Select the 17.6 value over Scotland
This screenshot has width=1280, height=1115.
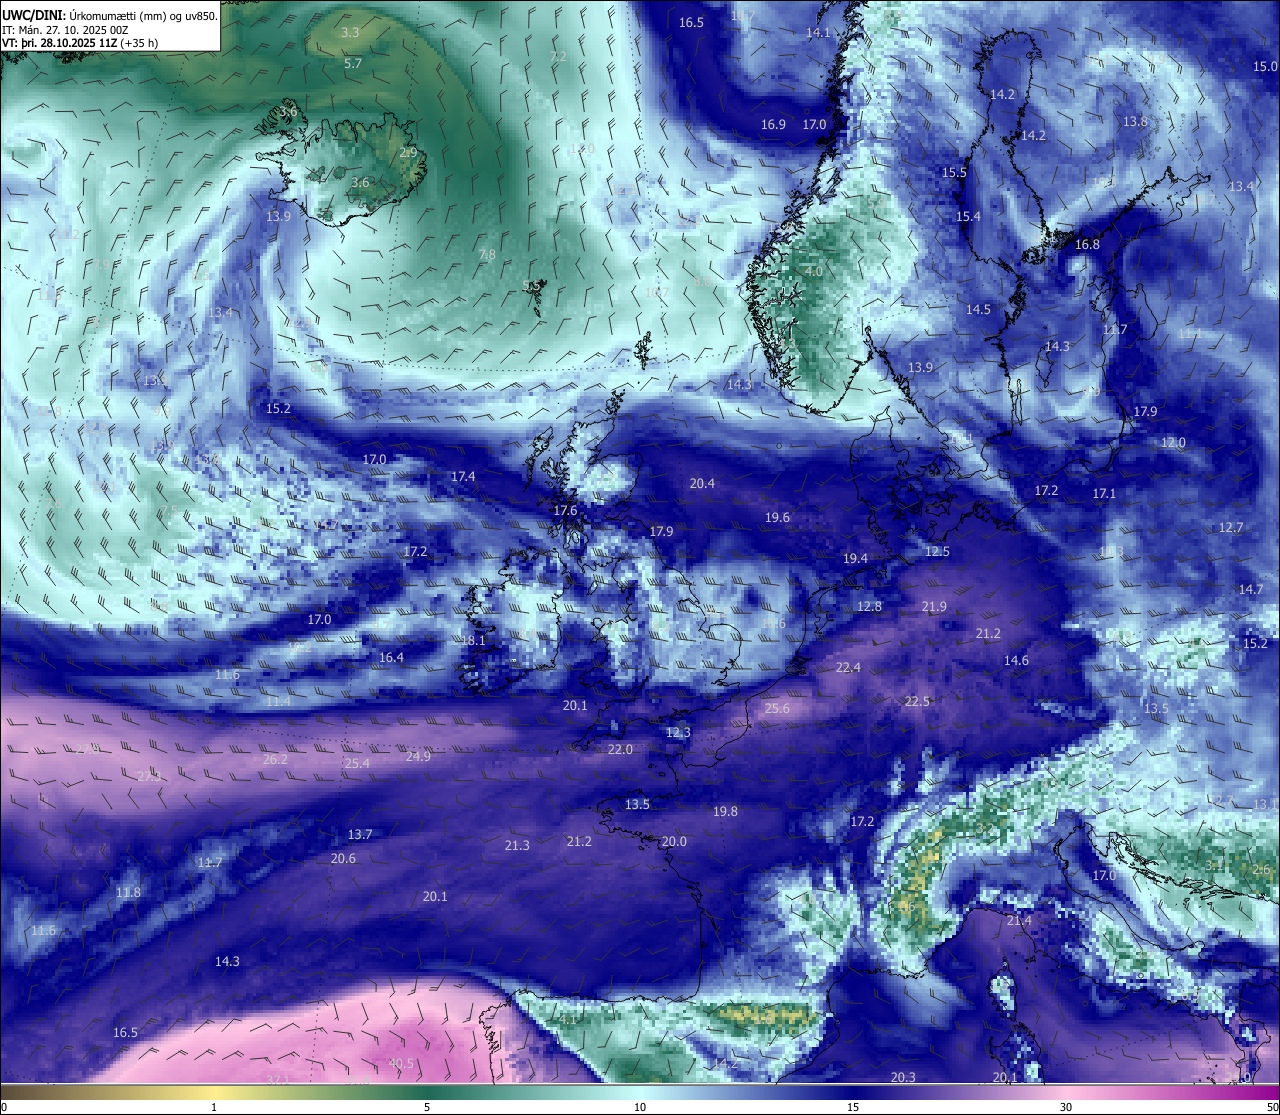click(x=565, y=511)
